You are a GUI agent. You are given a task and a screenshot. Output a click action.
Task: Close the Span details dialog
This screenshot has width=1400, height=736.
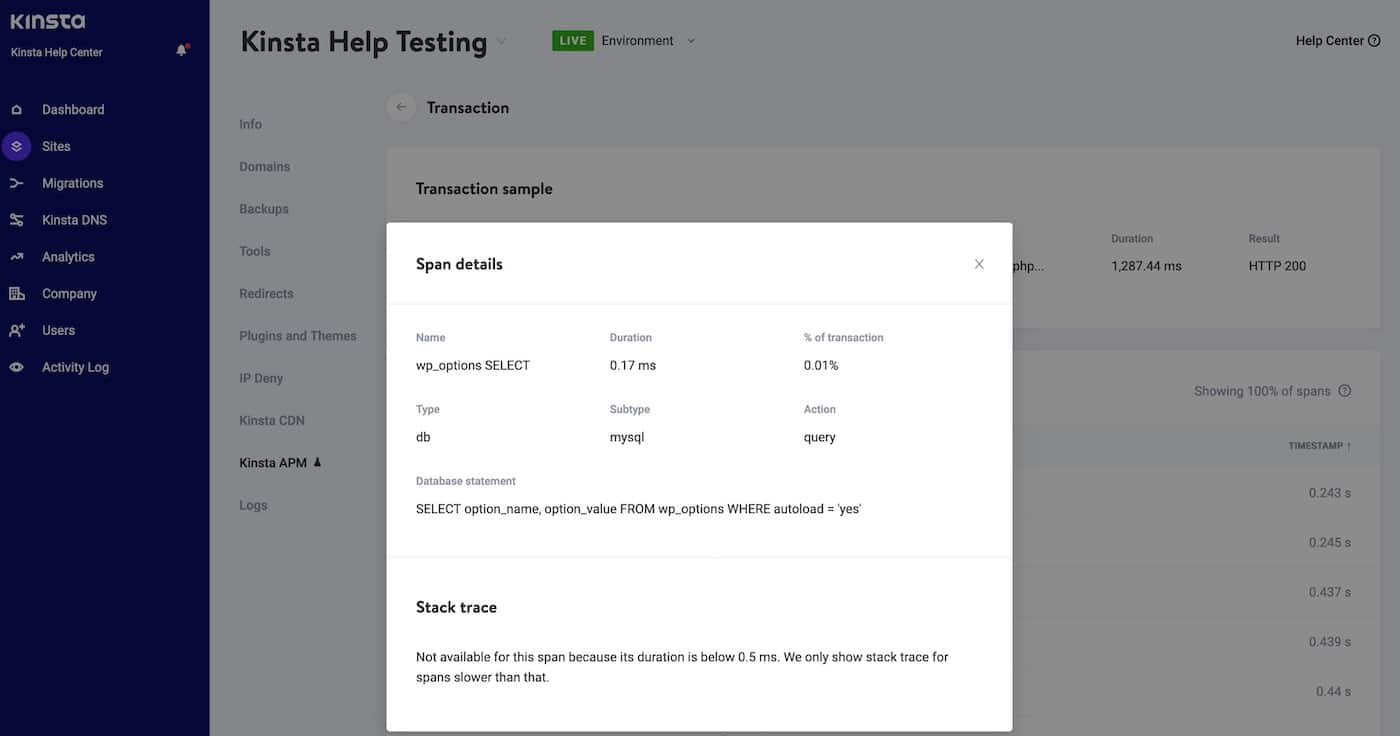(x=979, y=264)
